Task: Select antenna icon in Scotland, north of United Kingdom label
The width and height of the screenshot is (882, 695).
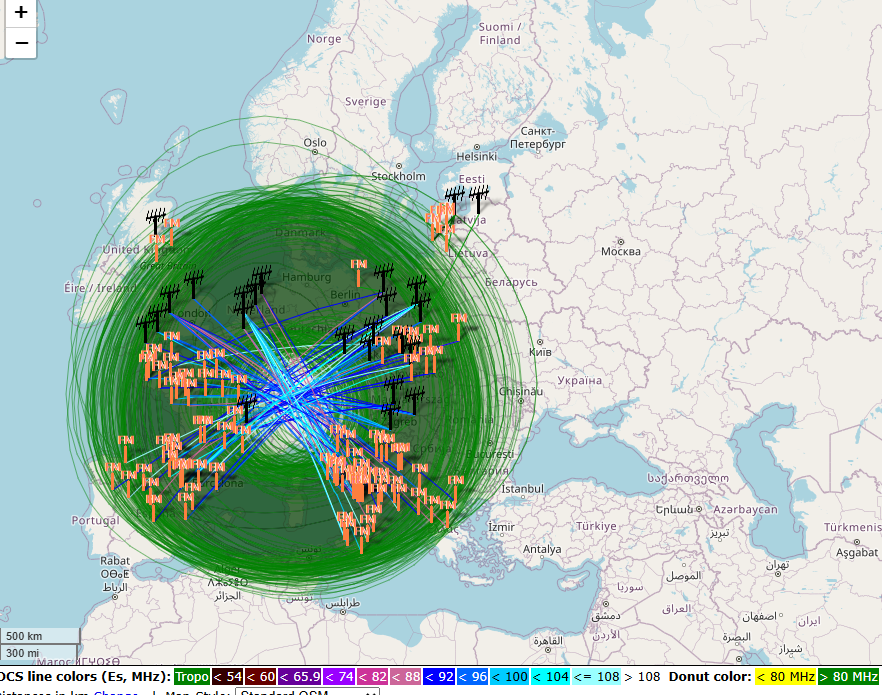Action: tap(156, 221)
